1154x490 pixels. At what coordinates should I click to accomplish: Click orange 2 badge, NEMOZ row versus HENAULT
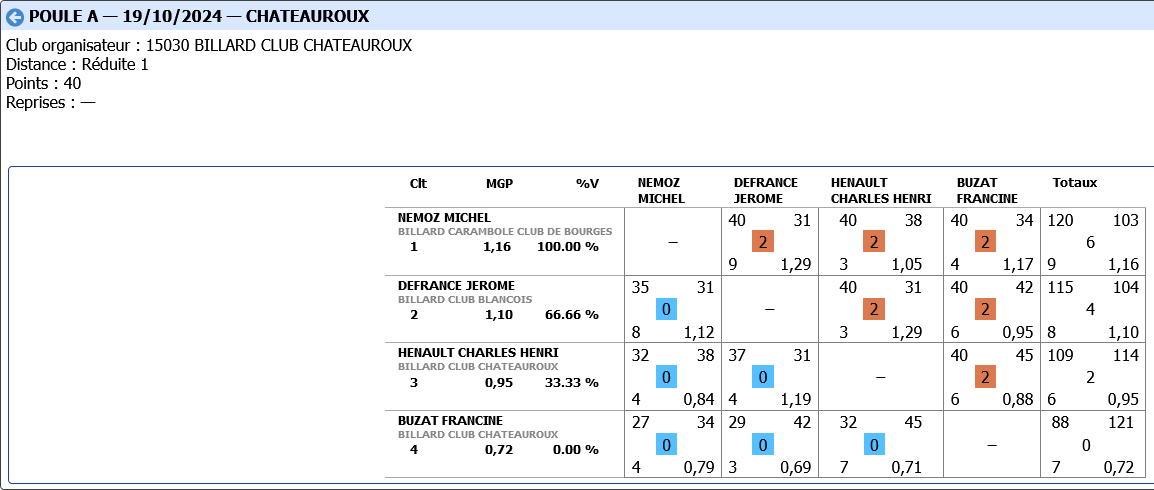pos(874,242)
